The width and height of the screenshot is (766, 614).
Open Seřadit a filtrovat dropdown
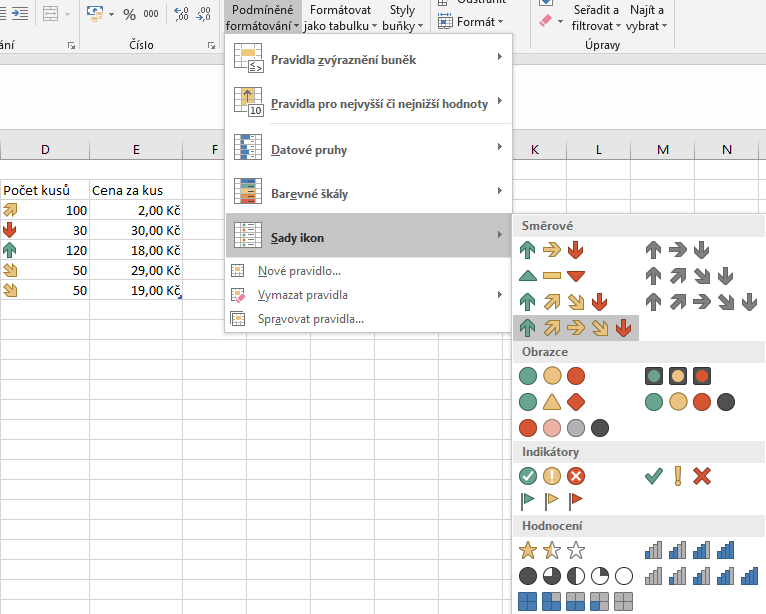pyautogui.click(x=596, y=17)
